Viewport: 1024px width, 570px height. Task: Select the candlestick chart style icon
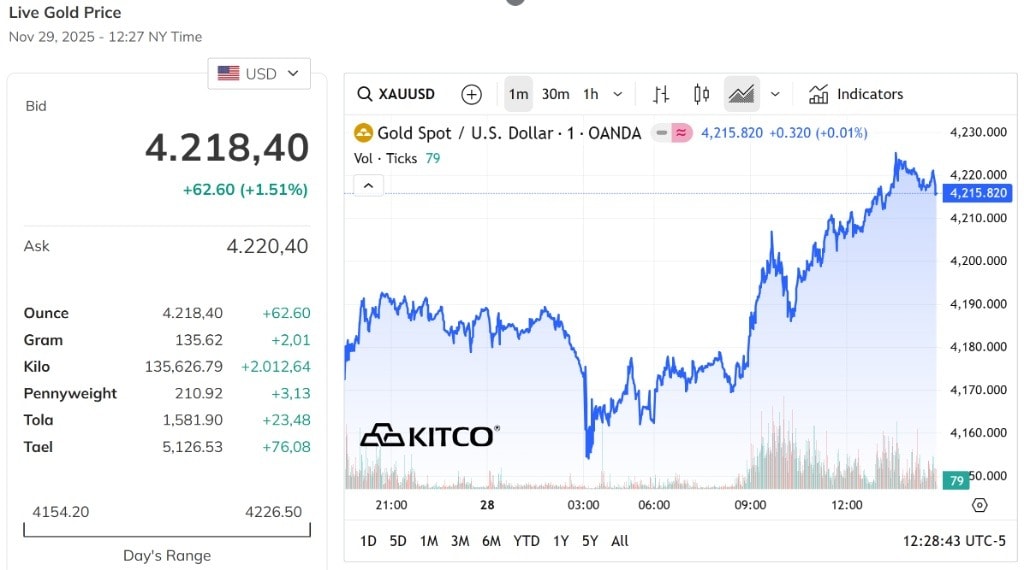(x=701, y=94)
